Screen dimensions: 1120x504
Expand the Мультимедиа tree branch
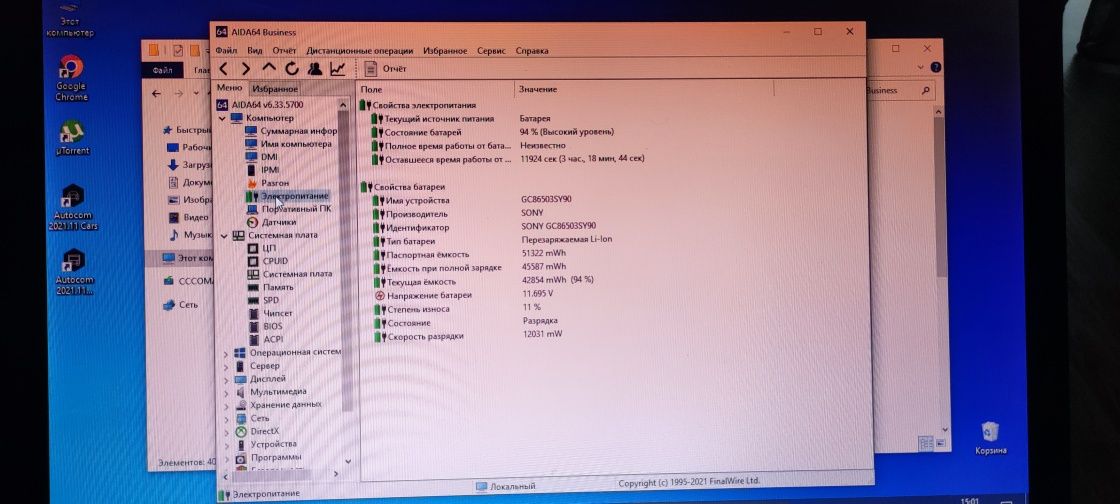(226, 392)
